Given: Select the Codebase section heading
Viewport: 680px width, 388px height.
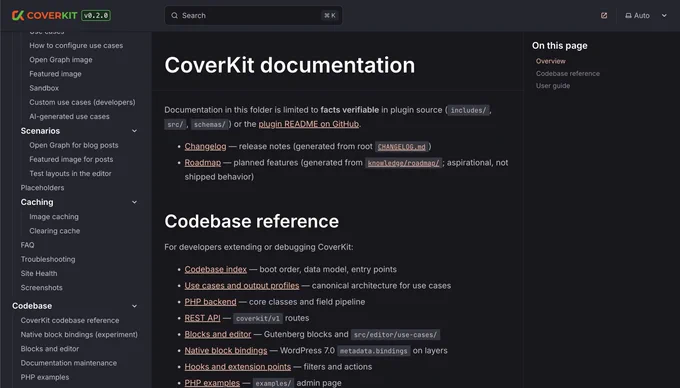Looking at the screenshot, I should tap(32, 306).
